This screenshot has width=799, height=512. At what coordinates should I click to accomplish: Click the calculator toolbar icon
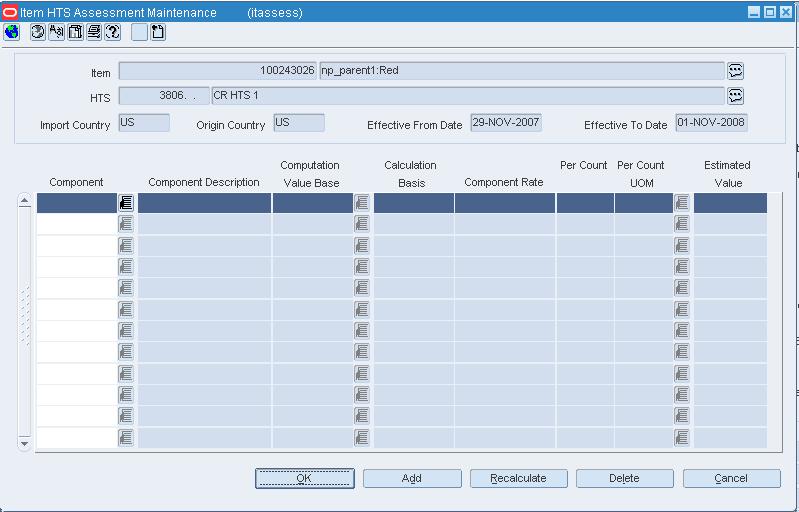point(75,32)
